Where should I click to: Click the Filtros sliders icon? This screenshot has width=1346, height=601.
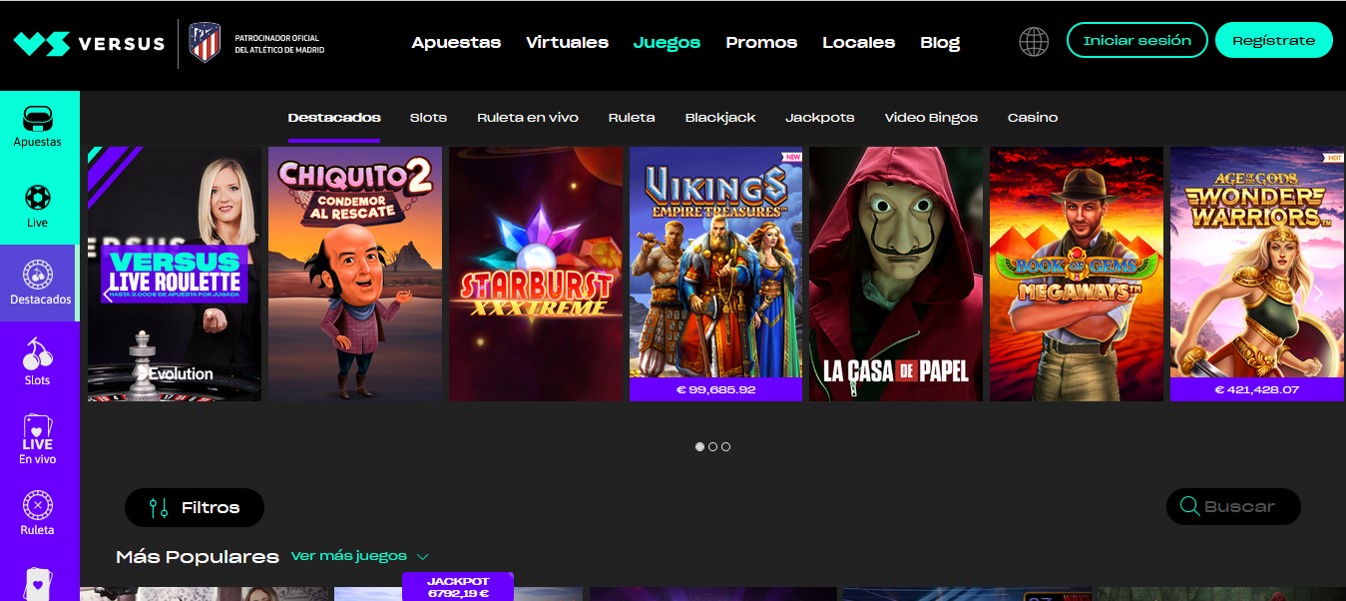(x=158, y=508)
